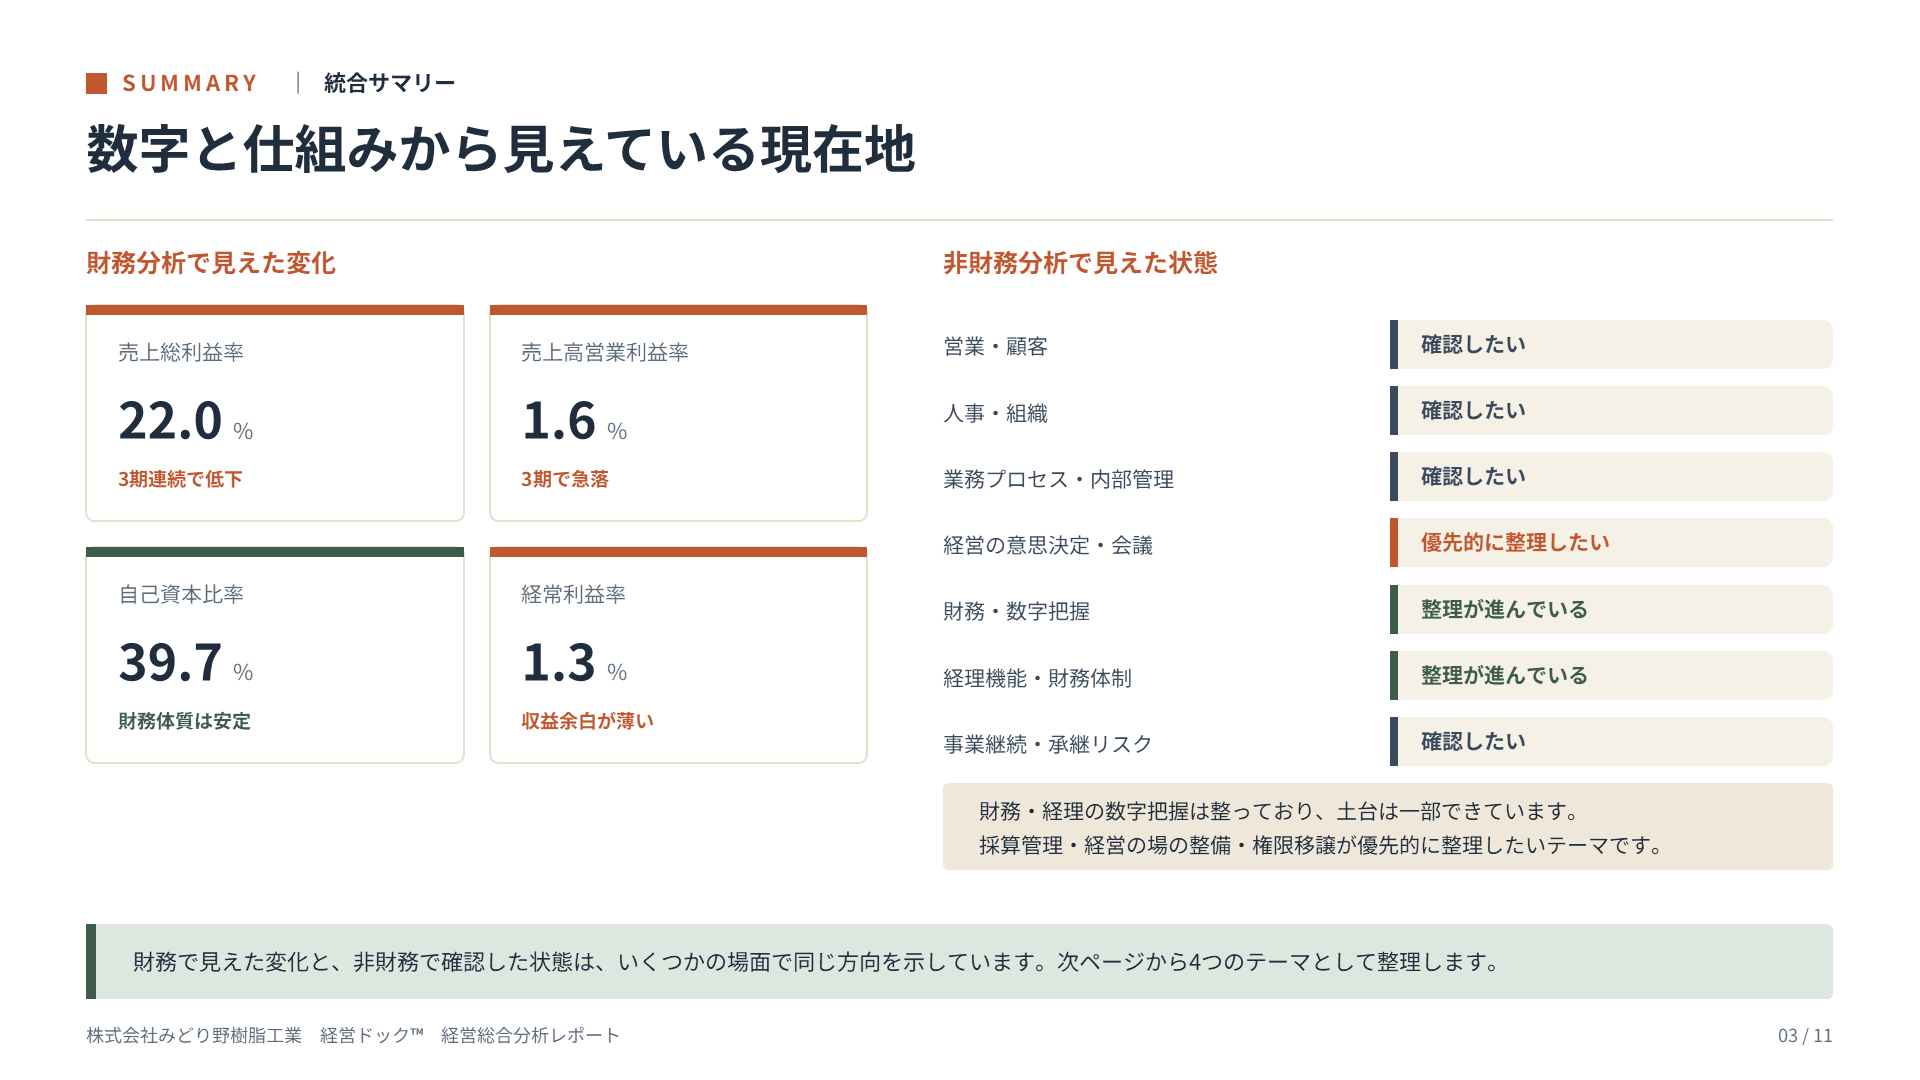
Task: Click the 3期連続で低下 note
Action: click(x=180, y=479)
